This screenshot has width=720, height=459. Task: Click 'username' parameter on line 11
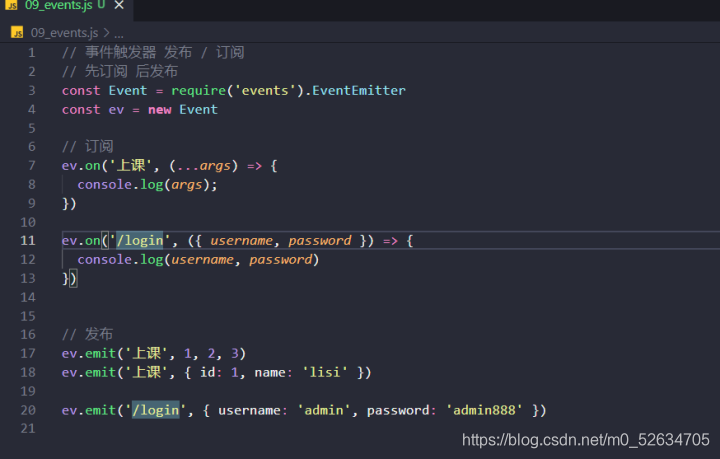tap(242, 241)
